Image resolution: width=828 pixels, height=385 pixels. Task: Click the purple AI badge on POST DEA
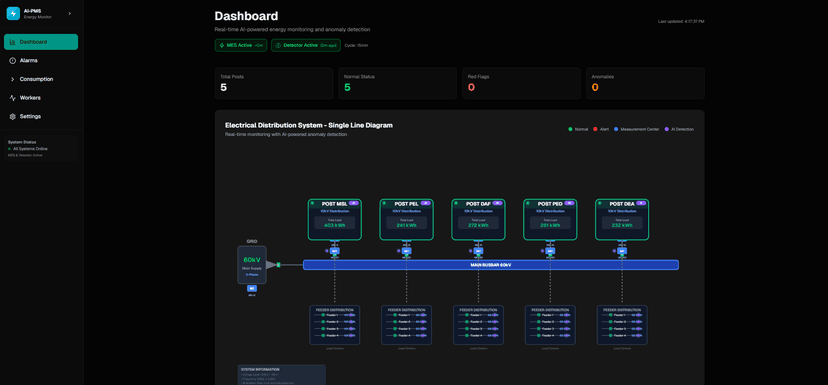[x=641, y=203]
